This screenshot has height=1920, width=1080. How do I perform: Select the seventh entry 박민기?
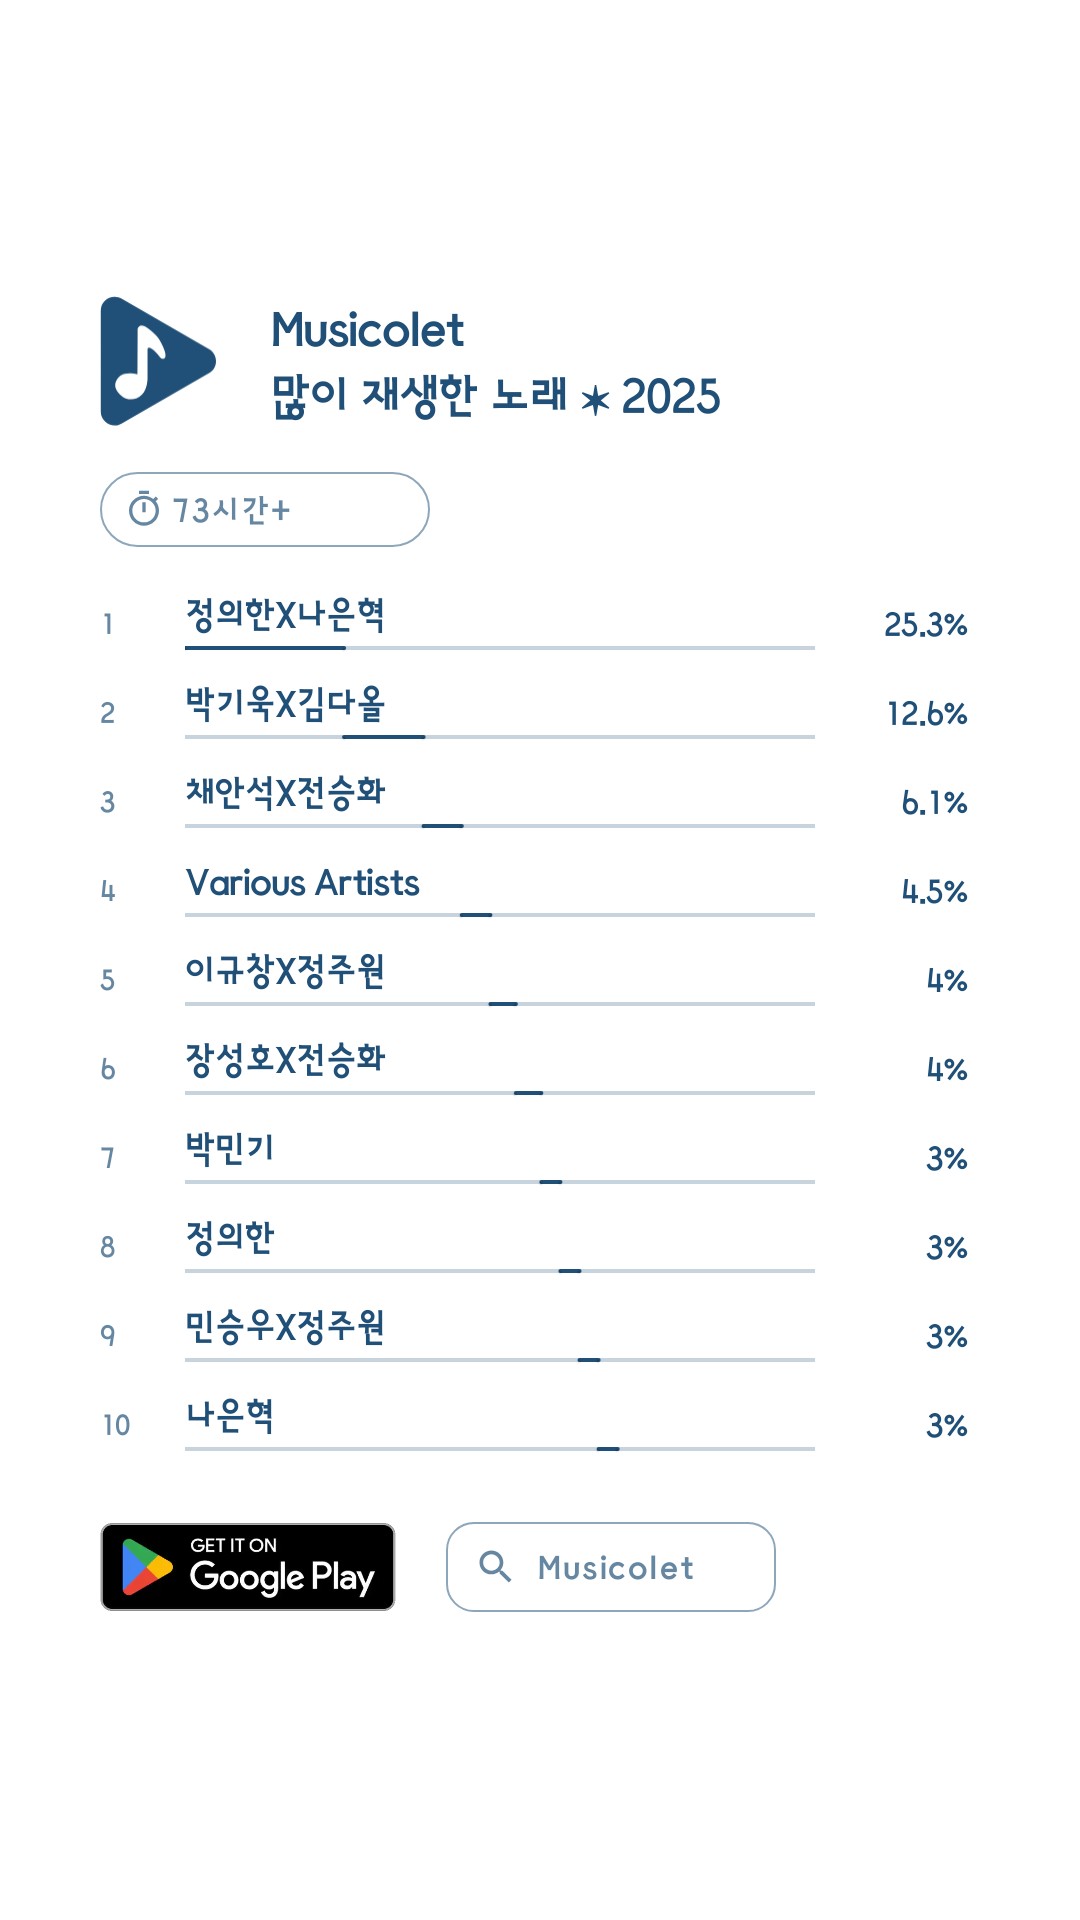[230, 1149]
